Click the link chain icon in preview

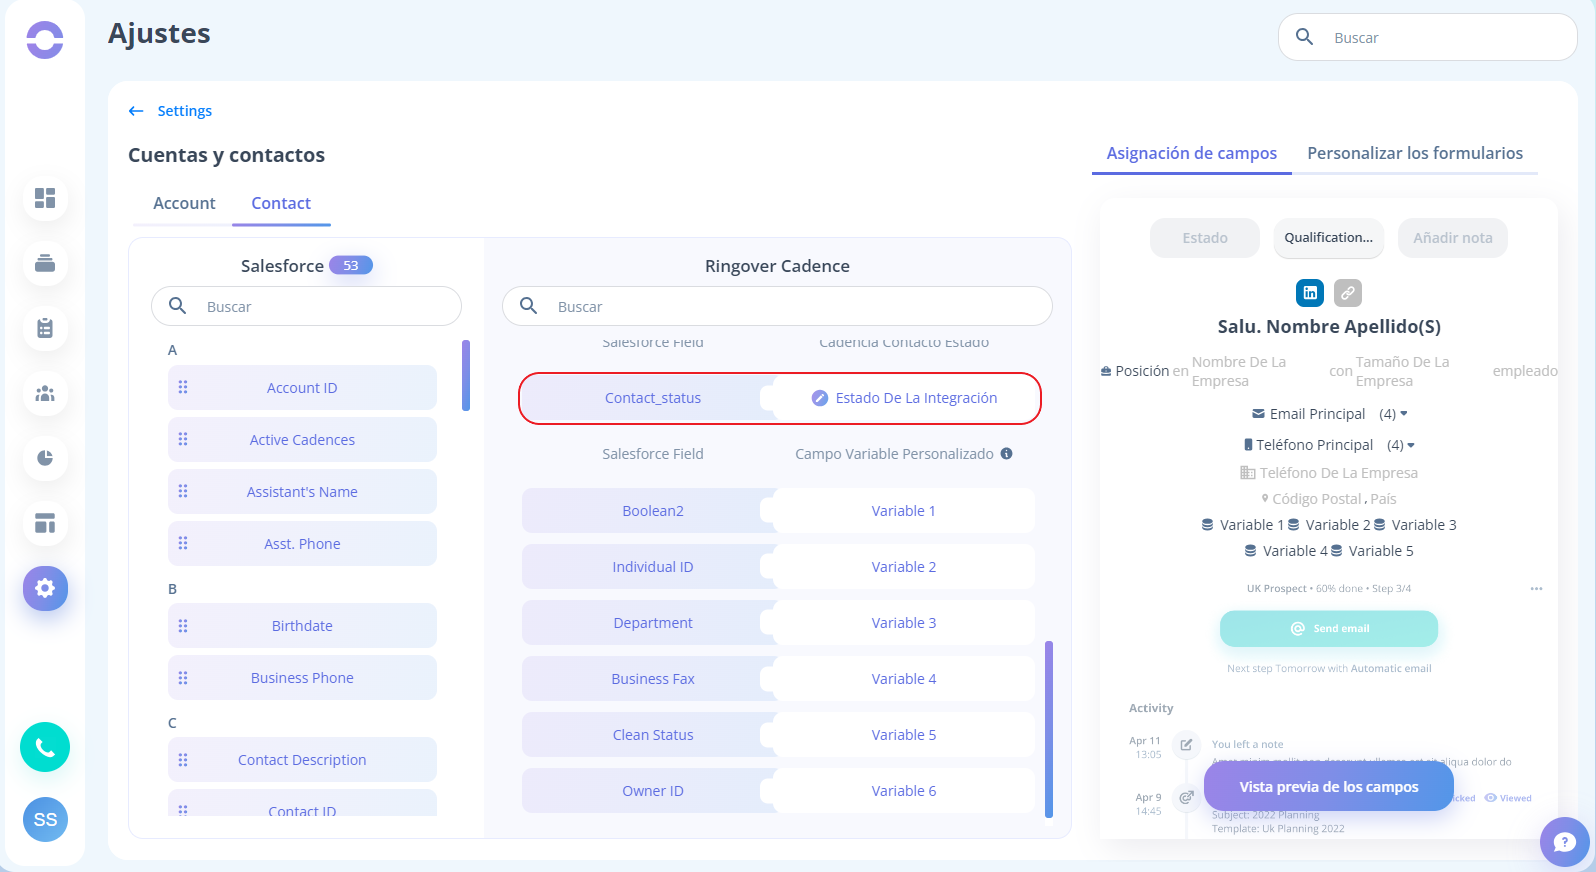point(1348,293)
